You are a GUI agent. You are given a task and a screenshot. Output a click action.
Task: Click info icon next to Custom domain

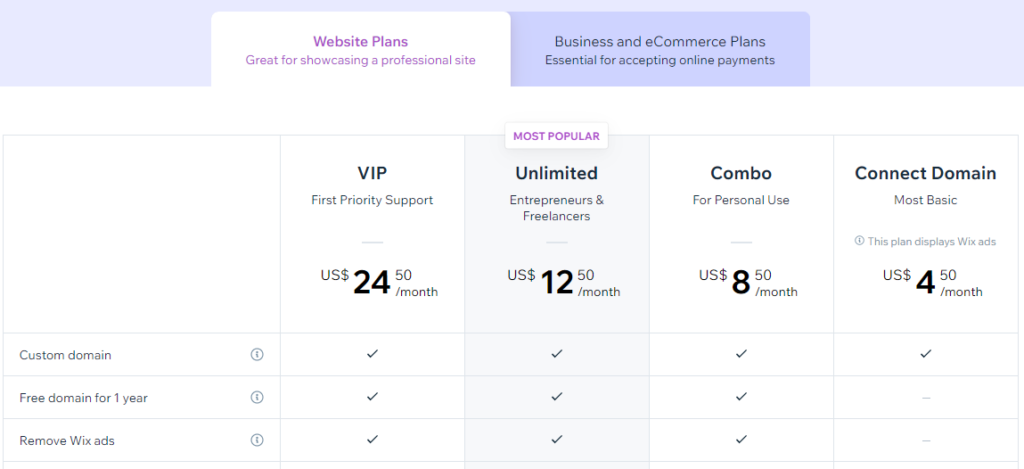[257, 355]
